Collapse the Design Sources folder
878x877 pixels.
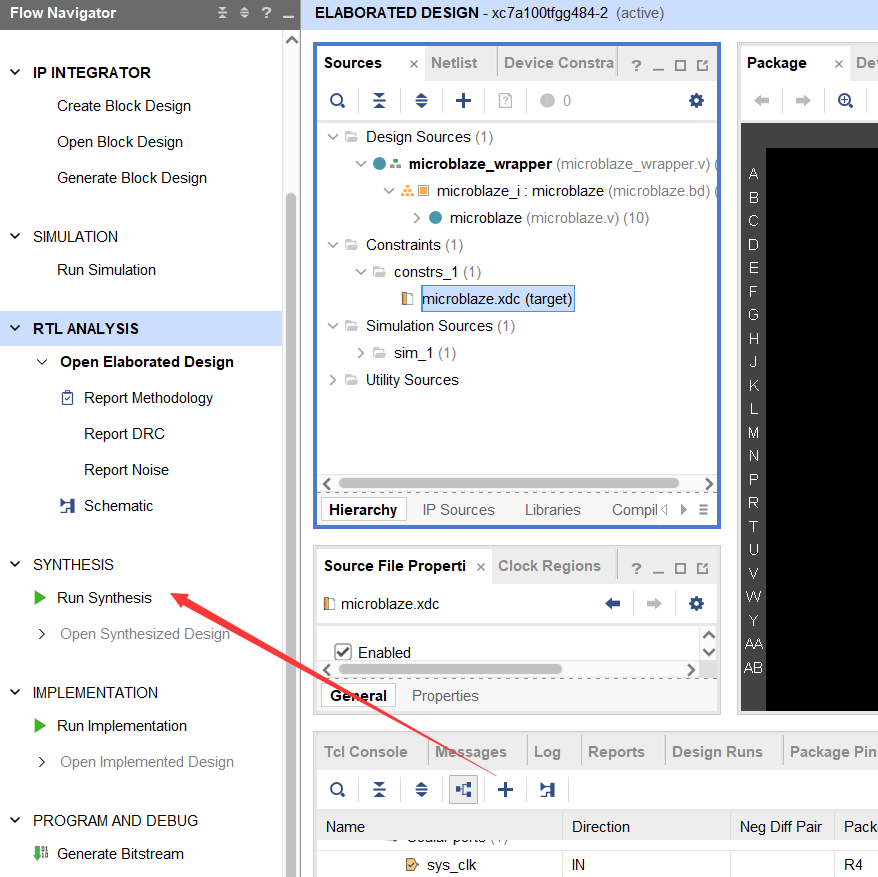point(332,137)
